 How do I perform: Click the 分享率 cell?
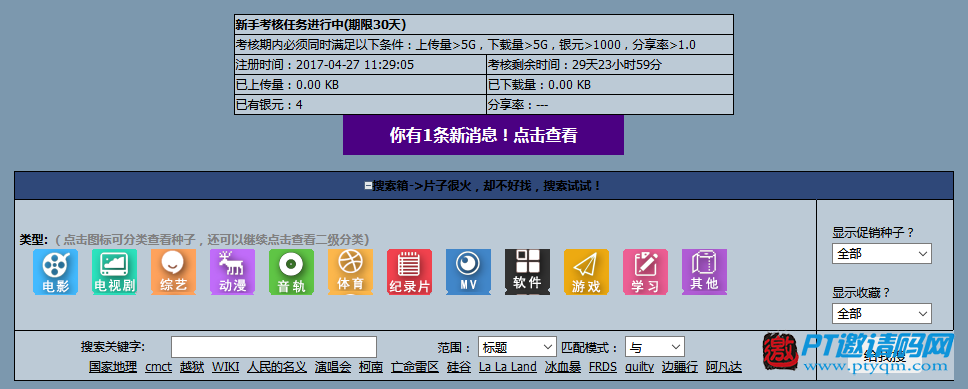click(610, 105)
